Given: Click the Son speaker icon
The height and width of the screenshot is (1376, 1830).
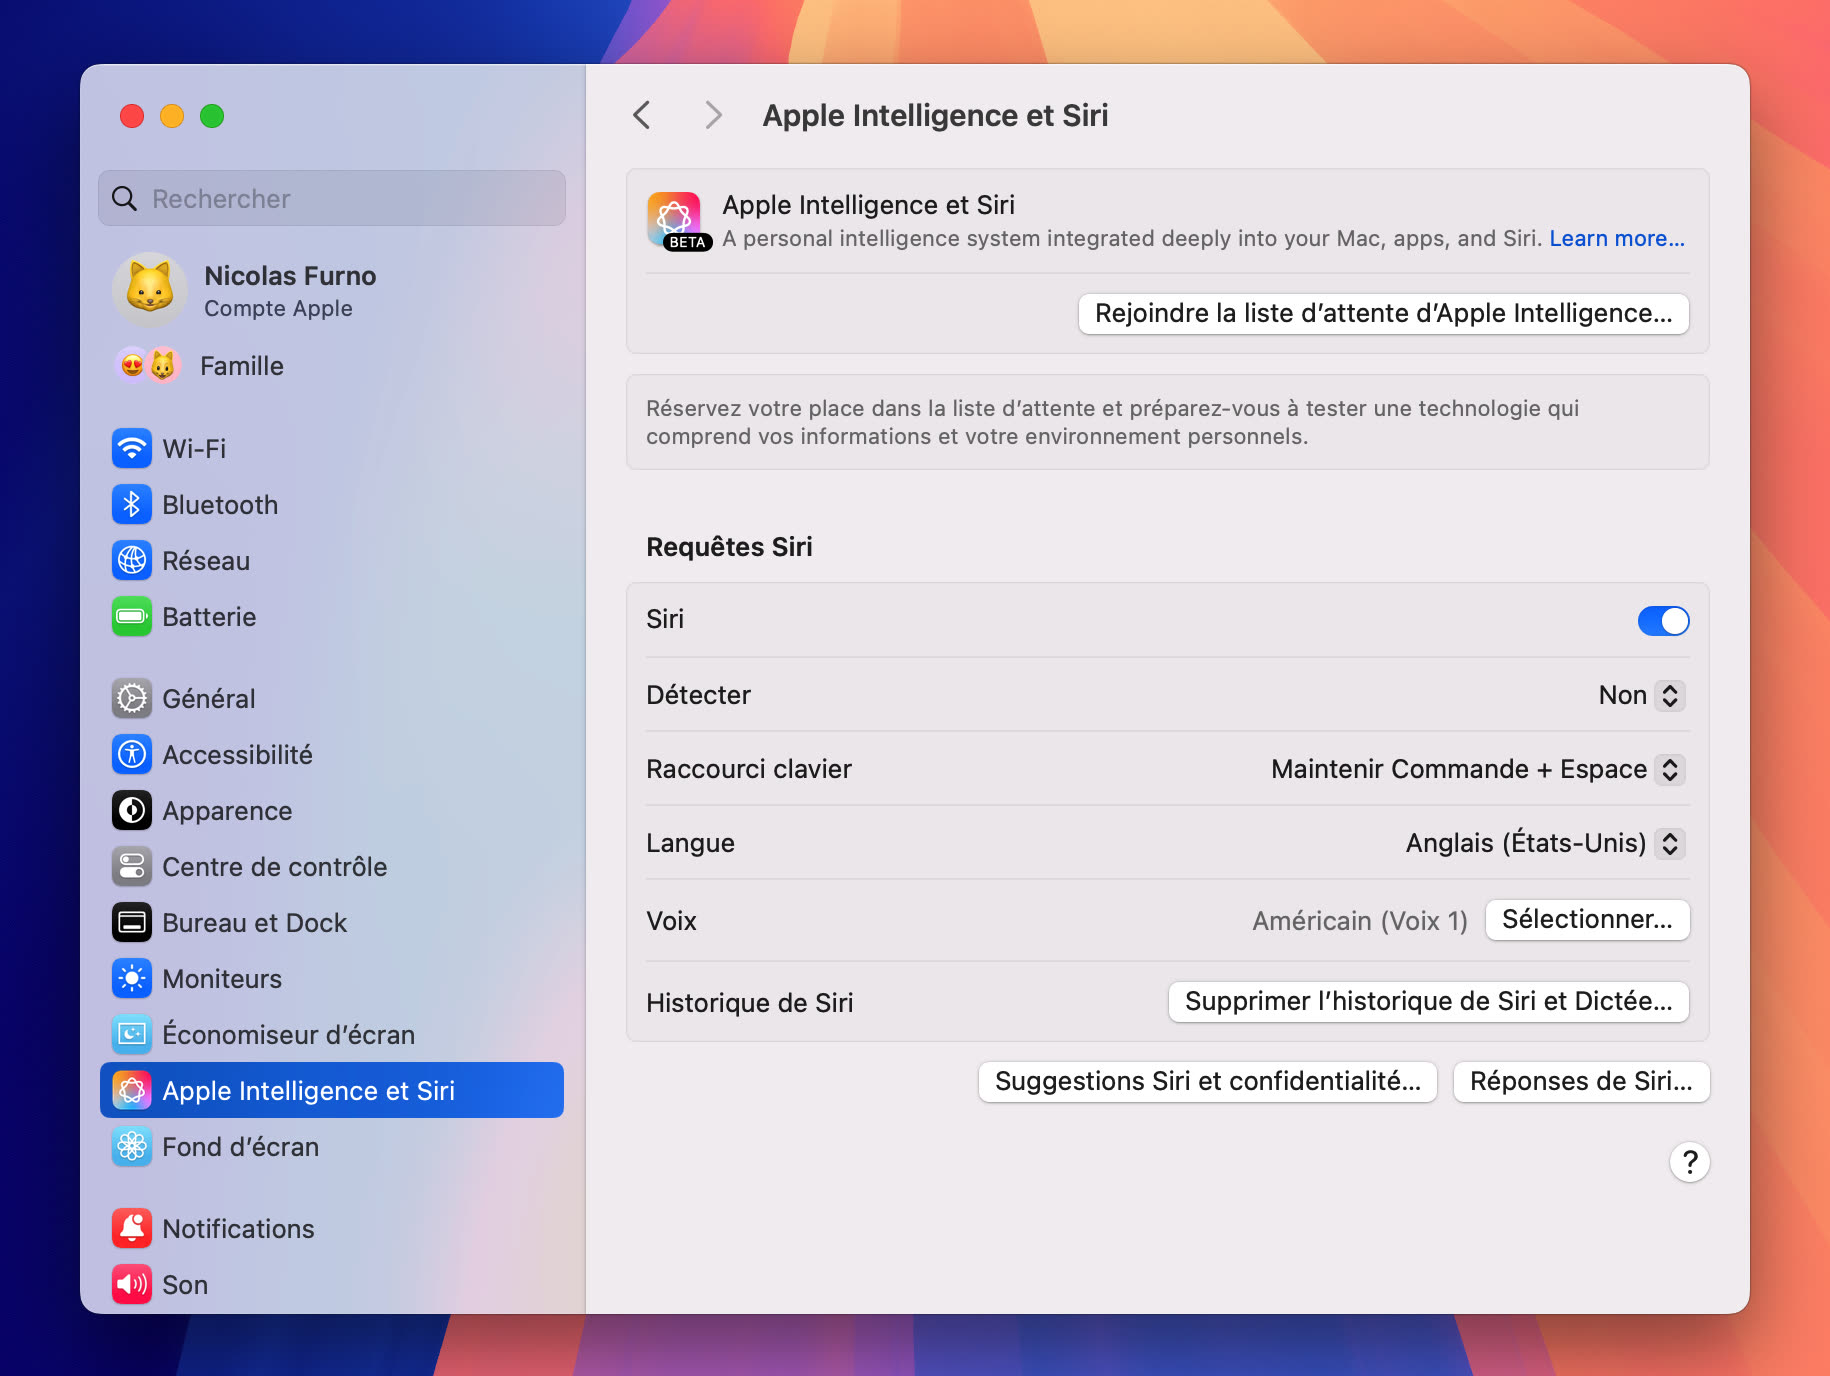Looking at the screenshot, I should (131, 1284).
